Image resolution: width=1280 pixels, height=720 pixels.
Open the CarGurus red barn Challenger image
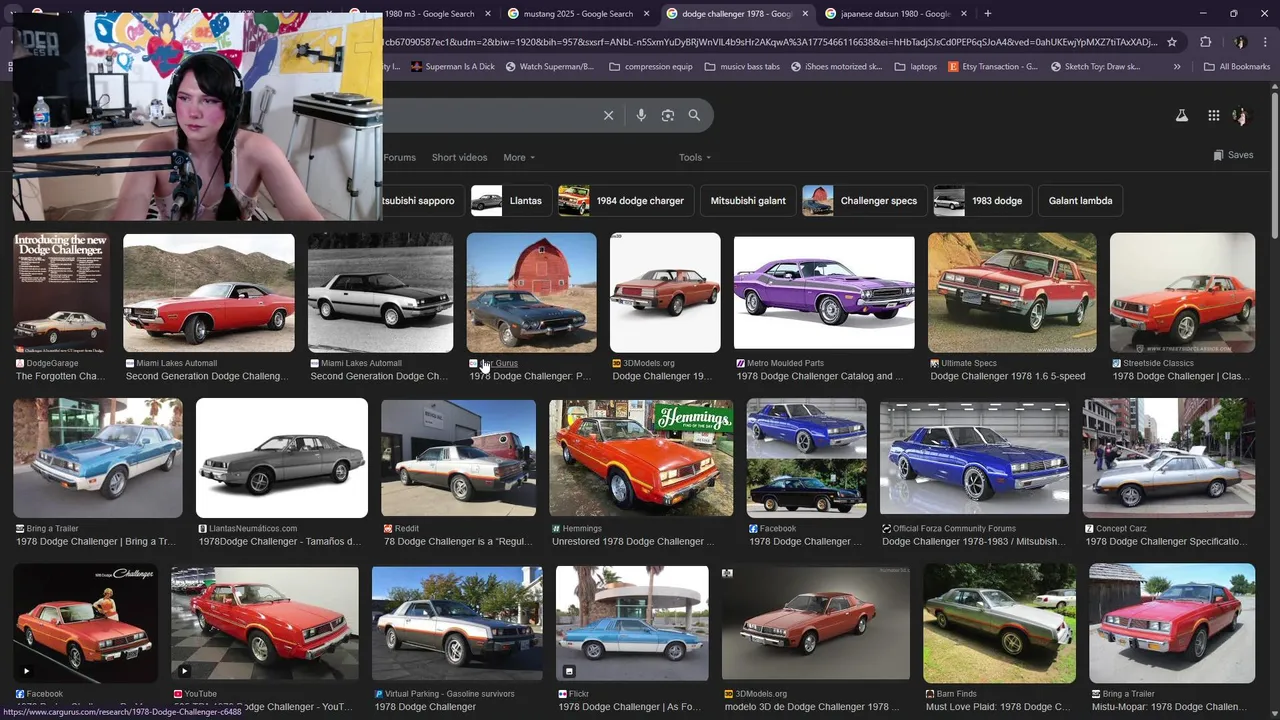(531, 292)
